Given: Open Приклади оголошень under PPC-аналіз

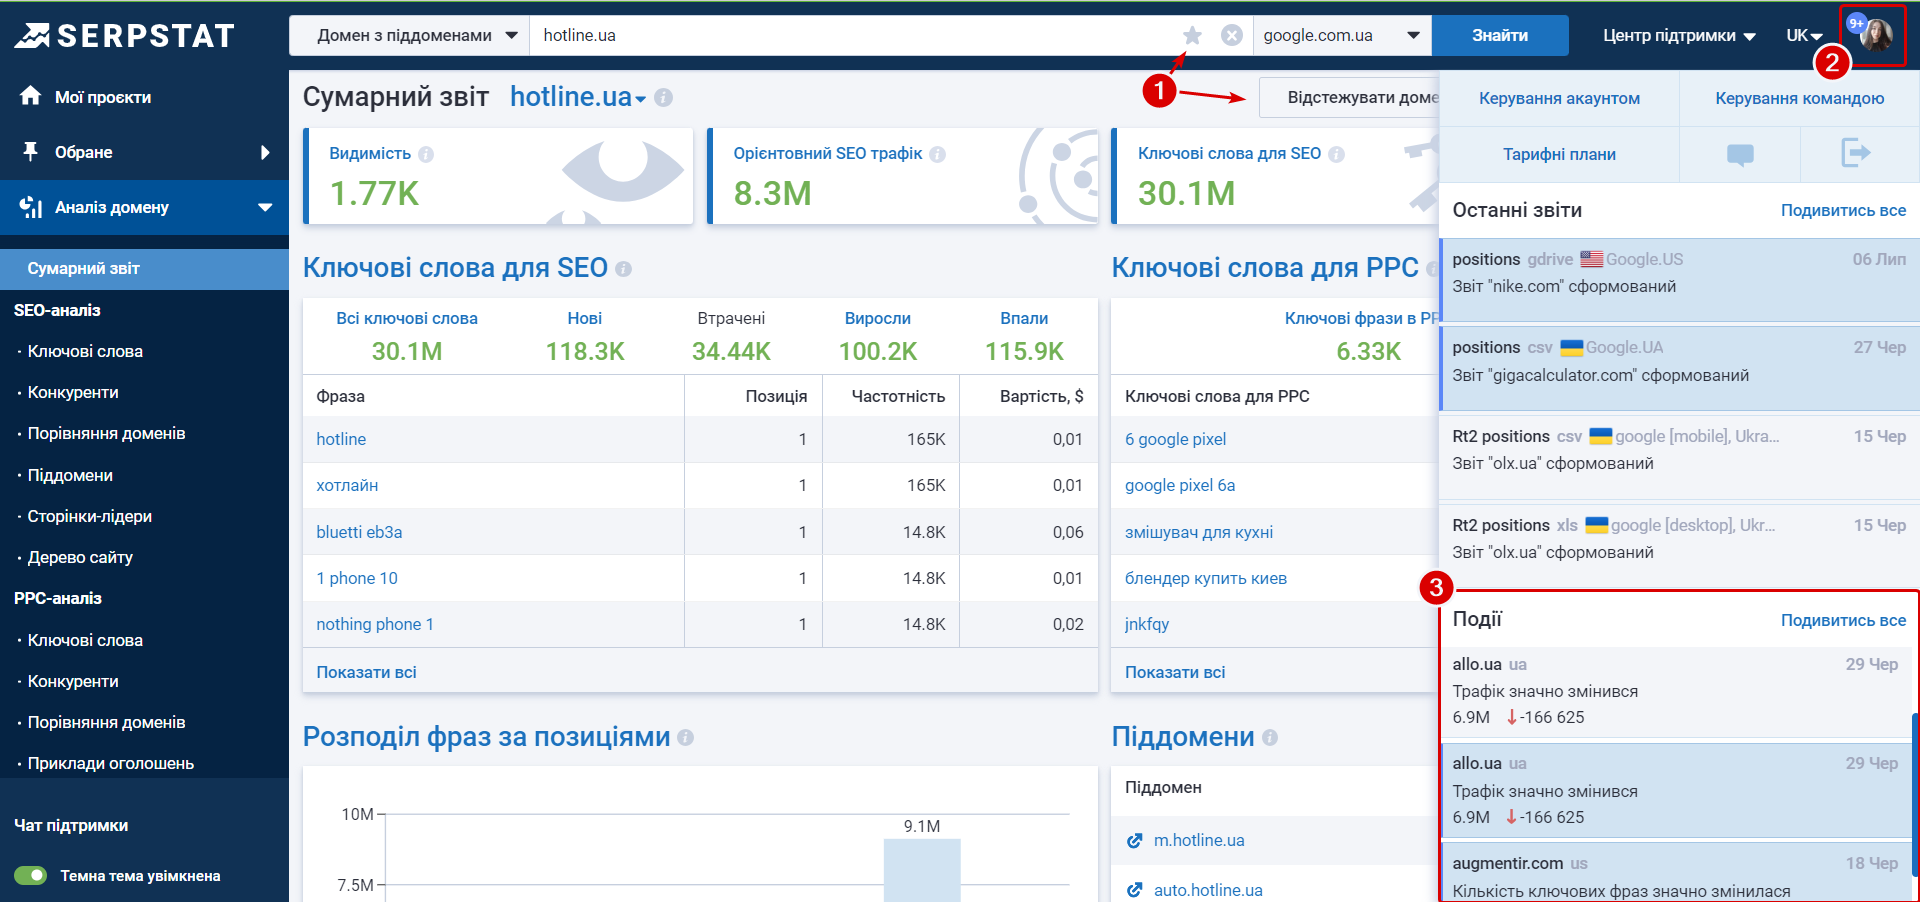Looking at the screenshot, I should click(x=110, y=763).
